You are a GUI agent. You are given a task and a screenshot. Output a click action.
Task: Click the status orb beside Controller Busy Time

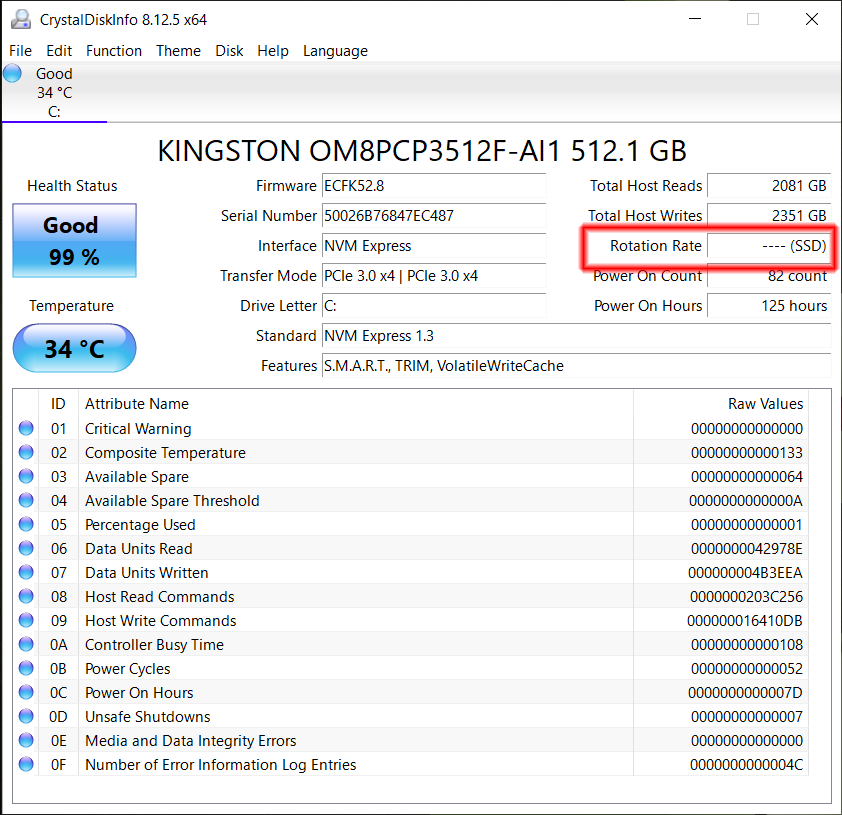point(26,644)
